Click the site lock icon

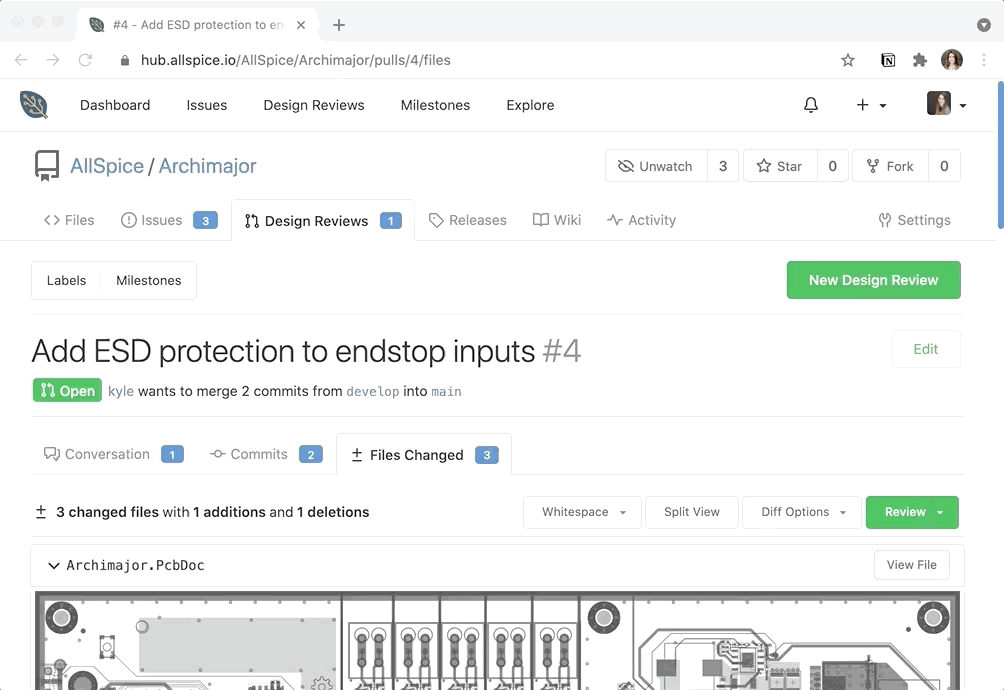click(125, 60)
